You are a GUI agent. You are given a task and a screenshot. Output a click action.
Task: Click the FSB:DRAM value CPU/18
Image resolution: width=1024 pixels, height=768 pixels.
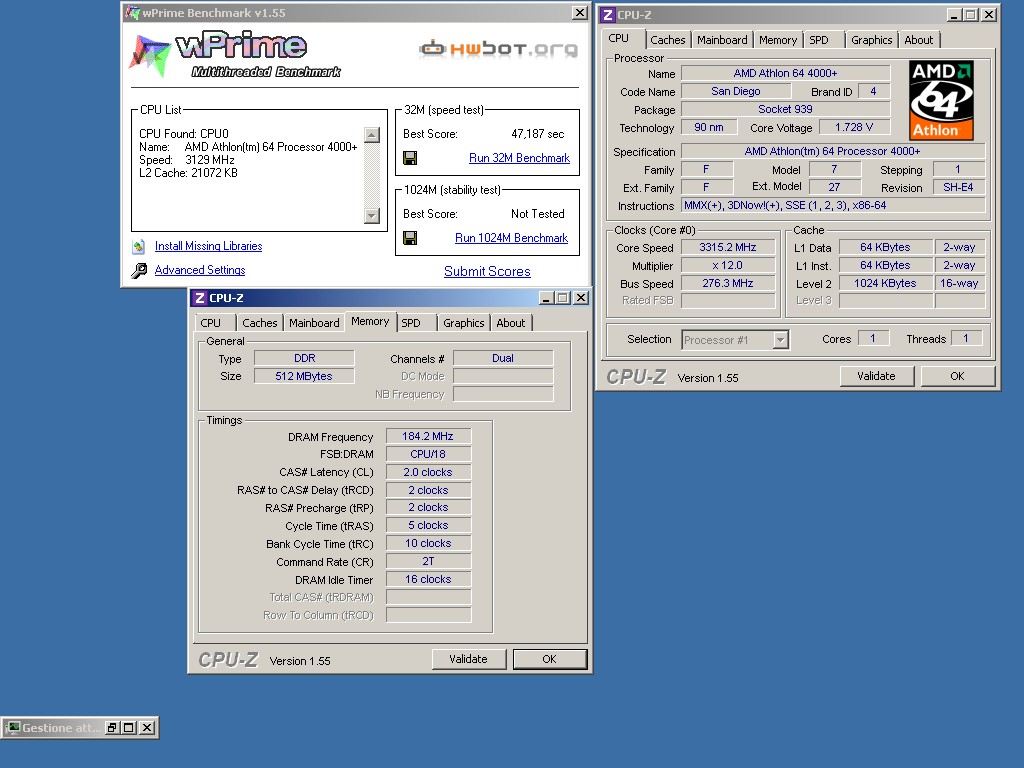click(x=428, y=454)
